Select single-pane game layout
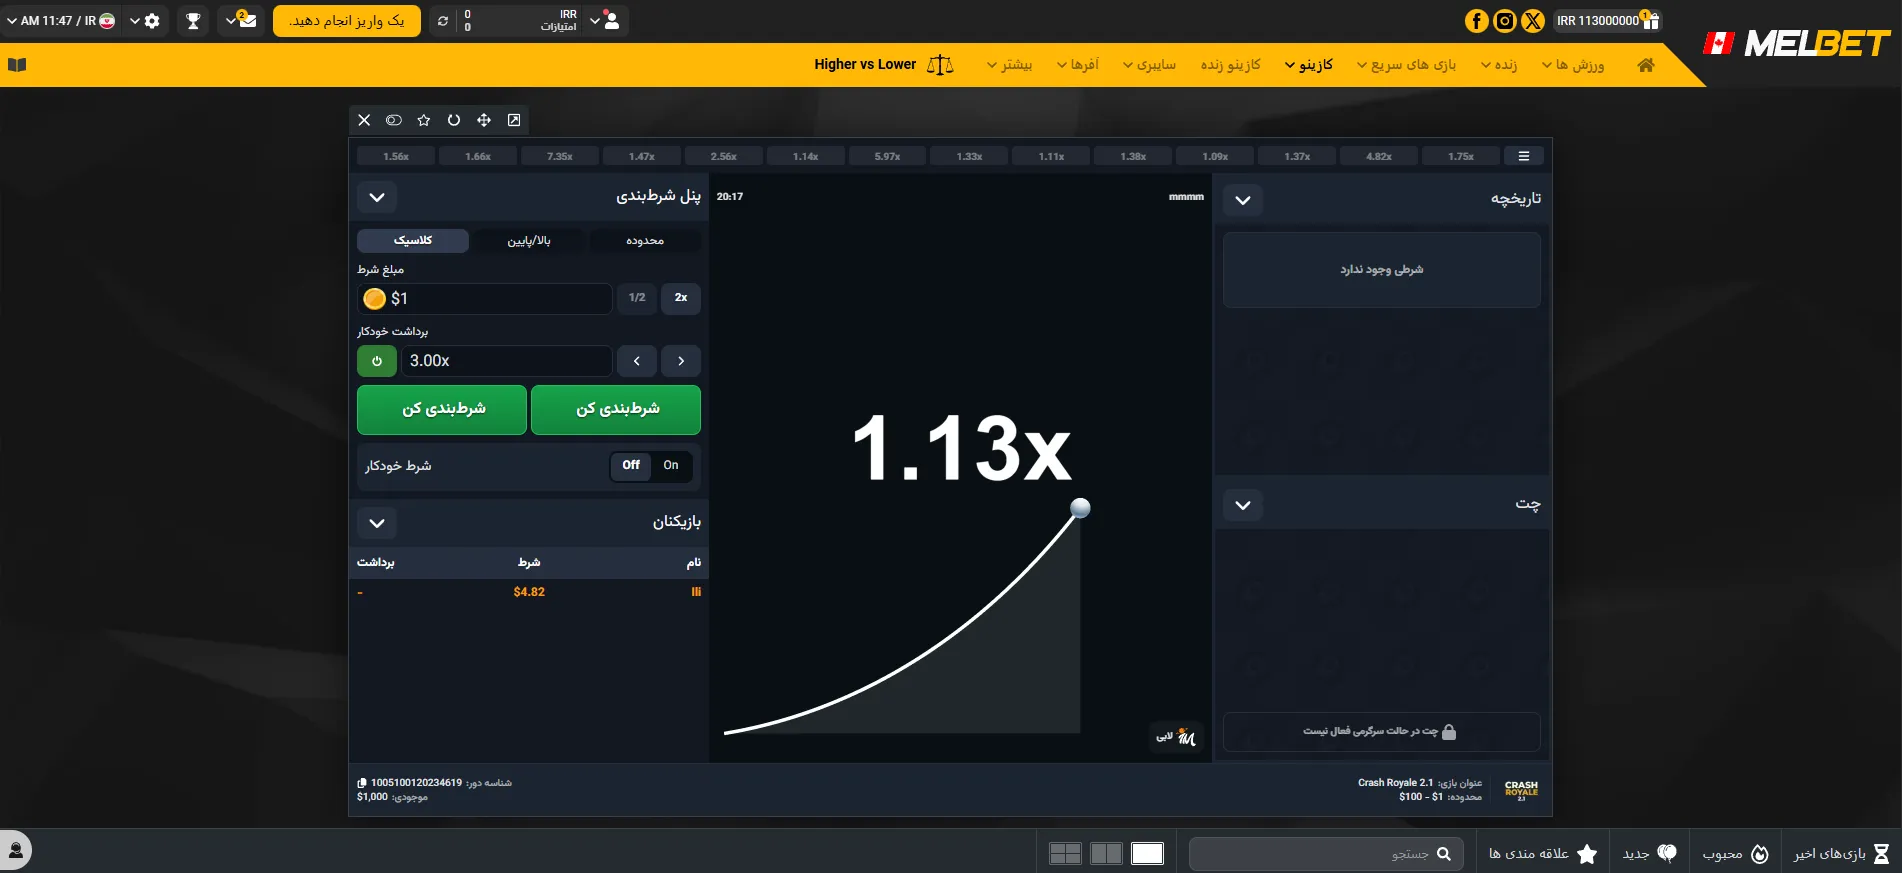 click(x=1147, y=853)
